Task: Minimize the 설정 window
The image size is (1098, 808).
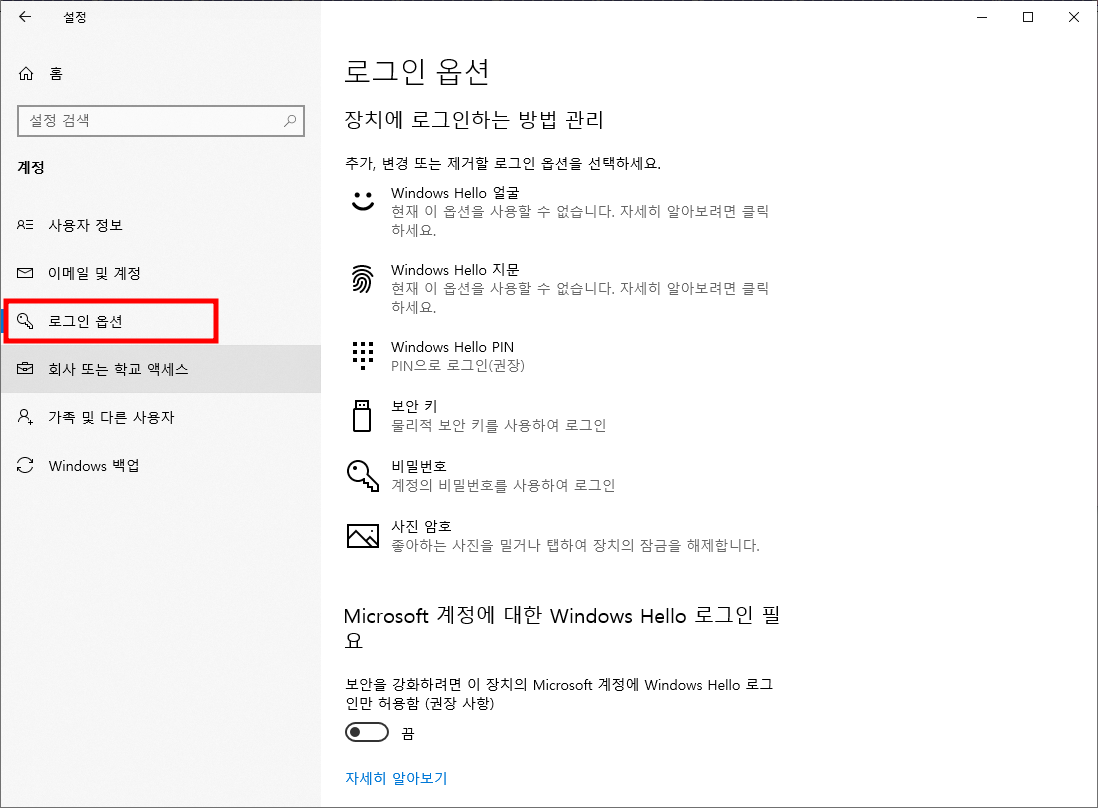Action: 982,17
